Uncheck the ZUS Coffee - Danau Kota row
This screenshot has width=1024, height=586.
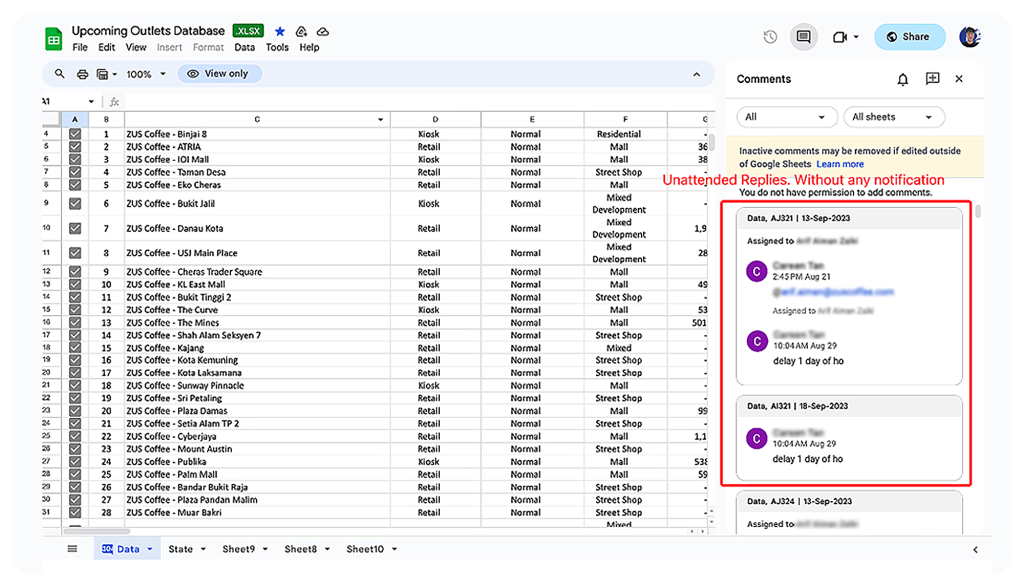pos(75,229)
